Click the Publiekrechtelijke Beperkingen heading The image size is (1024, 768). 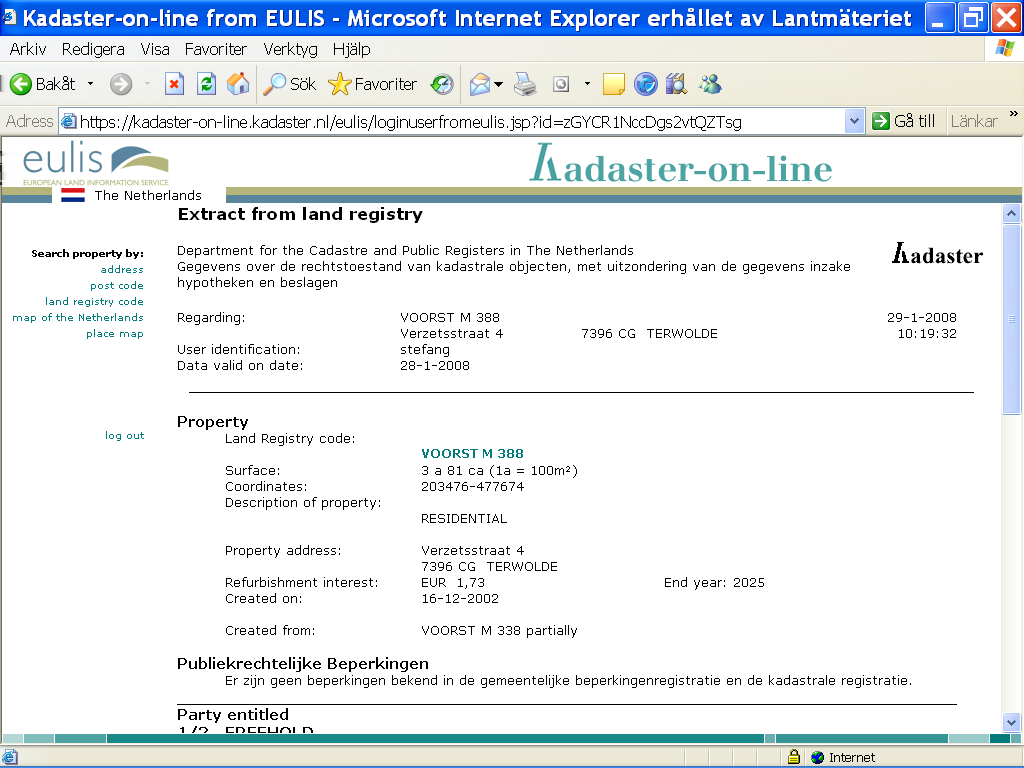[x=302, y=664]
